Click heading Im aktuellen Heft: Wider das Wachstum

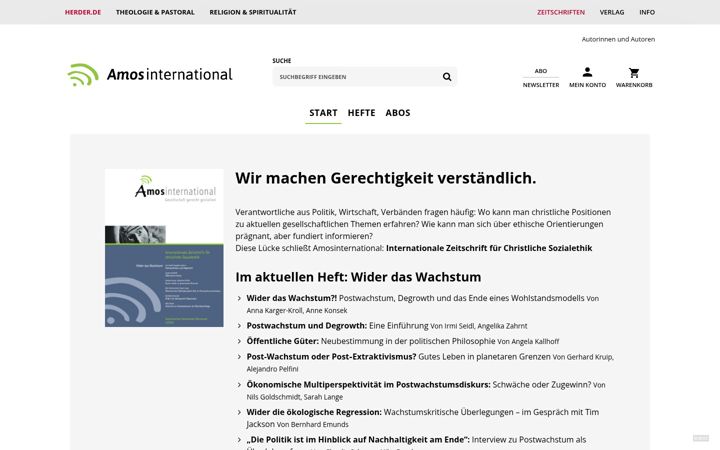coord(358,277)
